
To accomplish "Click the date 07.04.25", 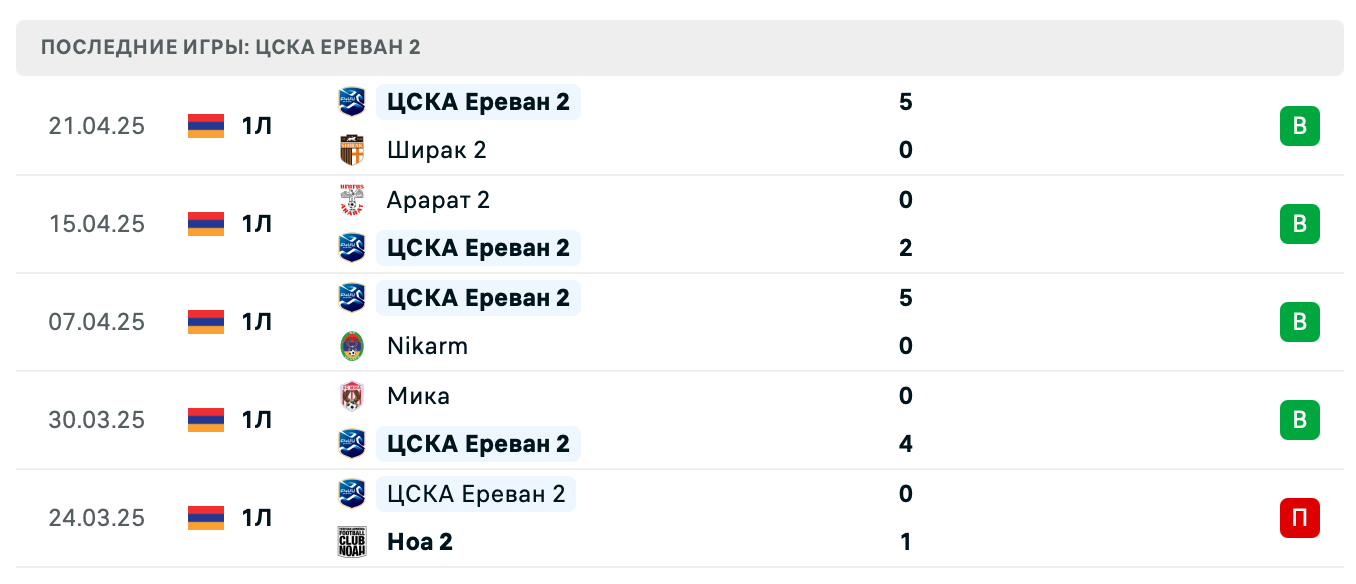I will pos(96,322).
